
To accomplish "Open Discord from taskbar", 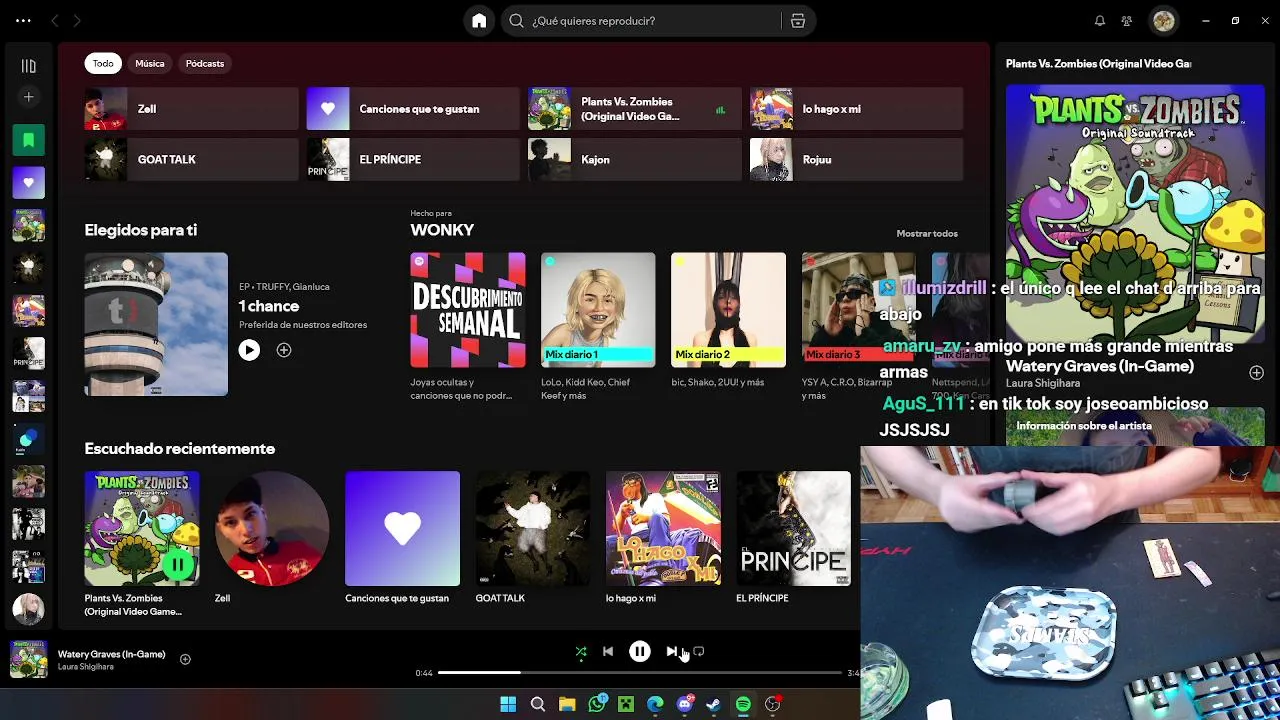I will 685,704.
